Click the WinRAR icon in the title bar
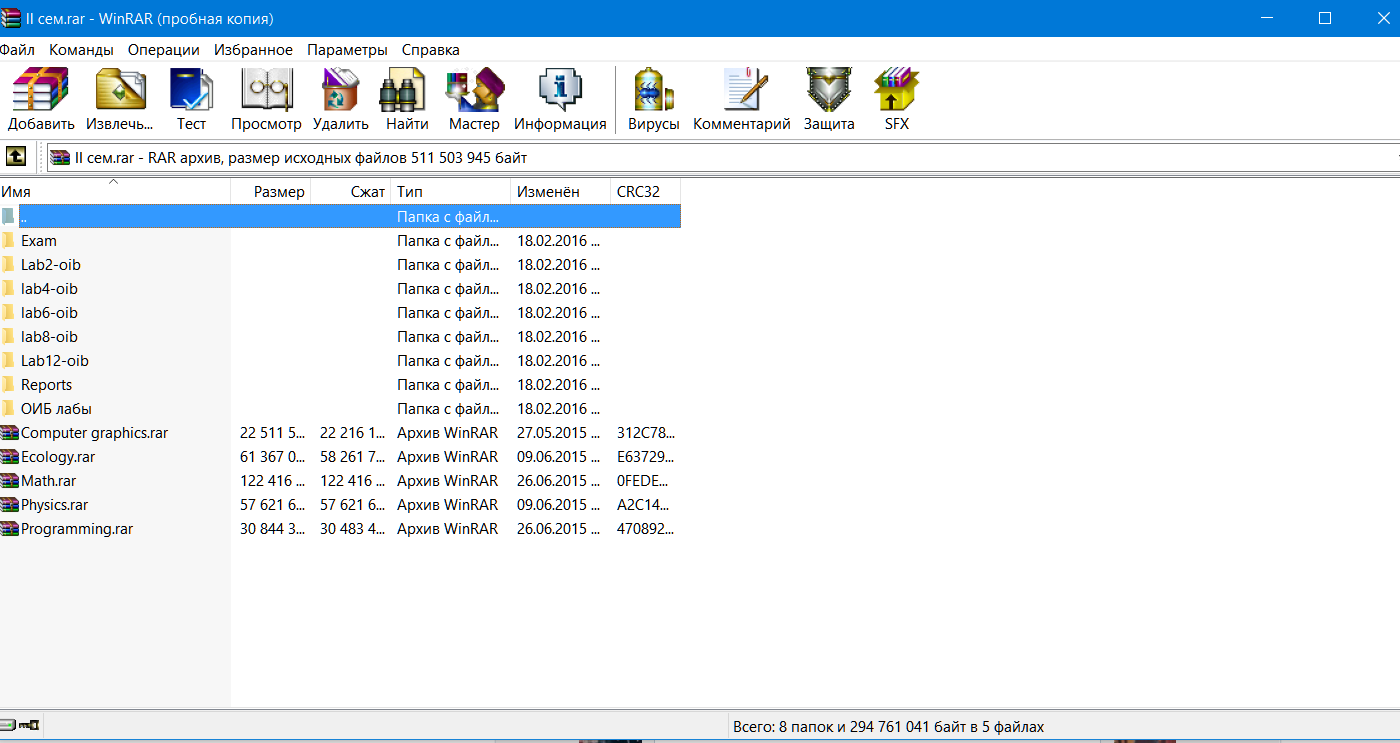Screen dimensions: 1400x743 pyautogui.click(x=11, y=18)
